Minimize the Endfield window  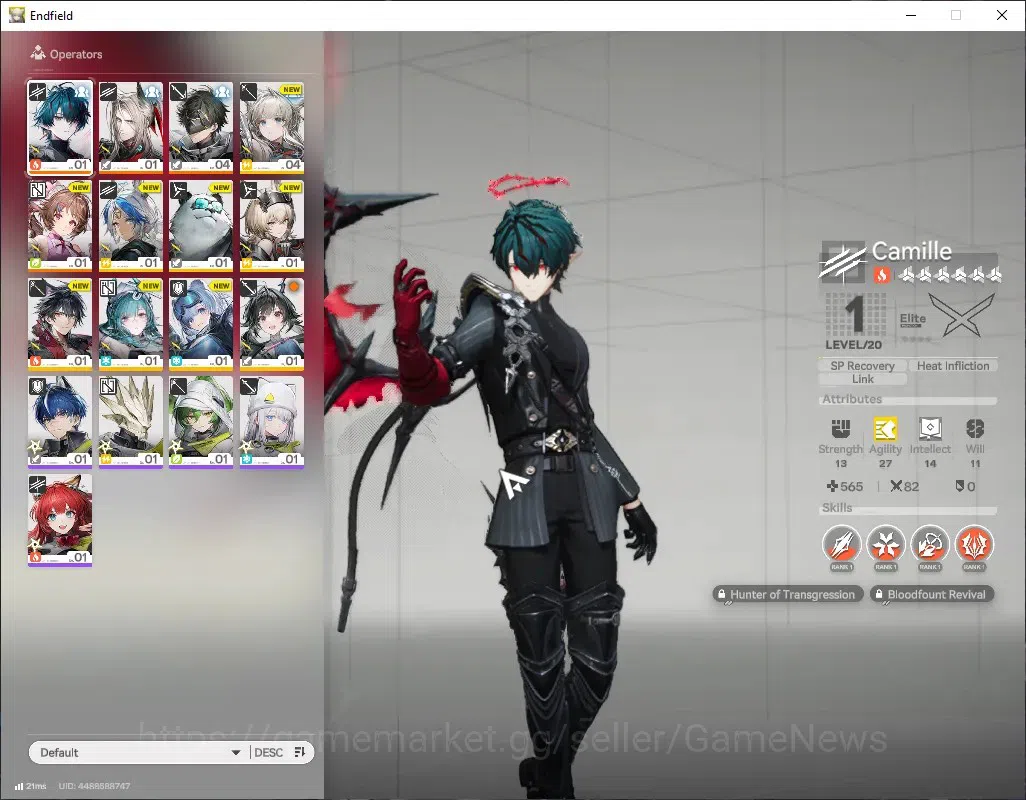(x=910, y=14)
